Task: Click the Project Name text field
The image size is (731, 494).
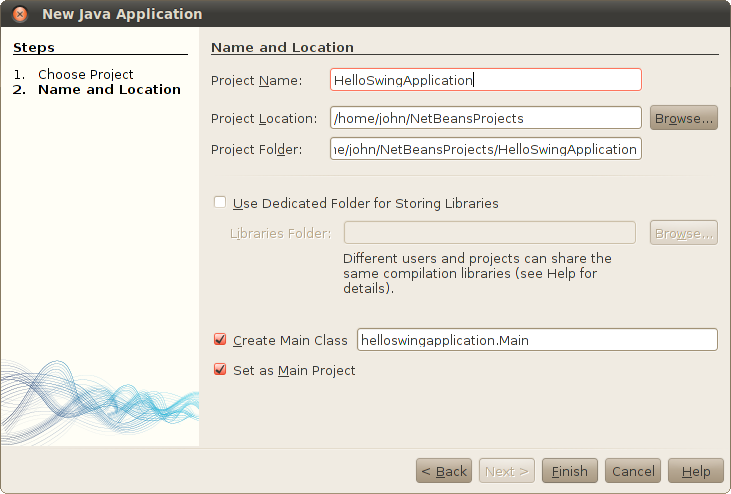Action: tap(486, 80)
